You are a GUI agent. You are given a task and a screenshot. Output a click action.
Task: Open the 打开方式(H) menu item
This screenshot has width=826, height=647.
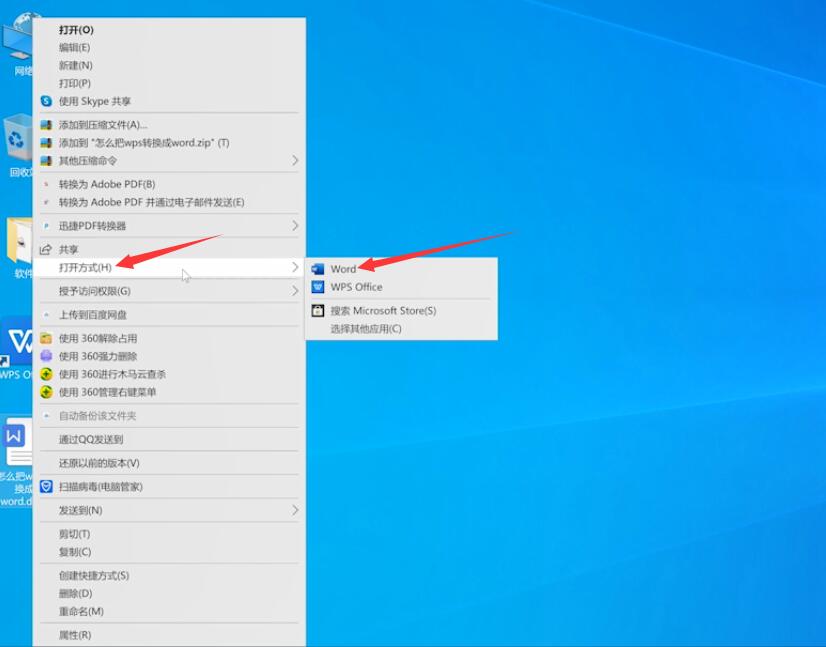pyautogui.click(x=169, y=268)
